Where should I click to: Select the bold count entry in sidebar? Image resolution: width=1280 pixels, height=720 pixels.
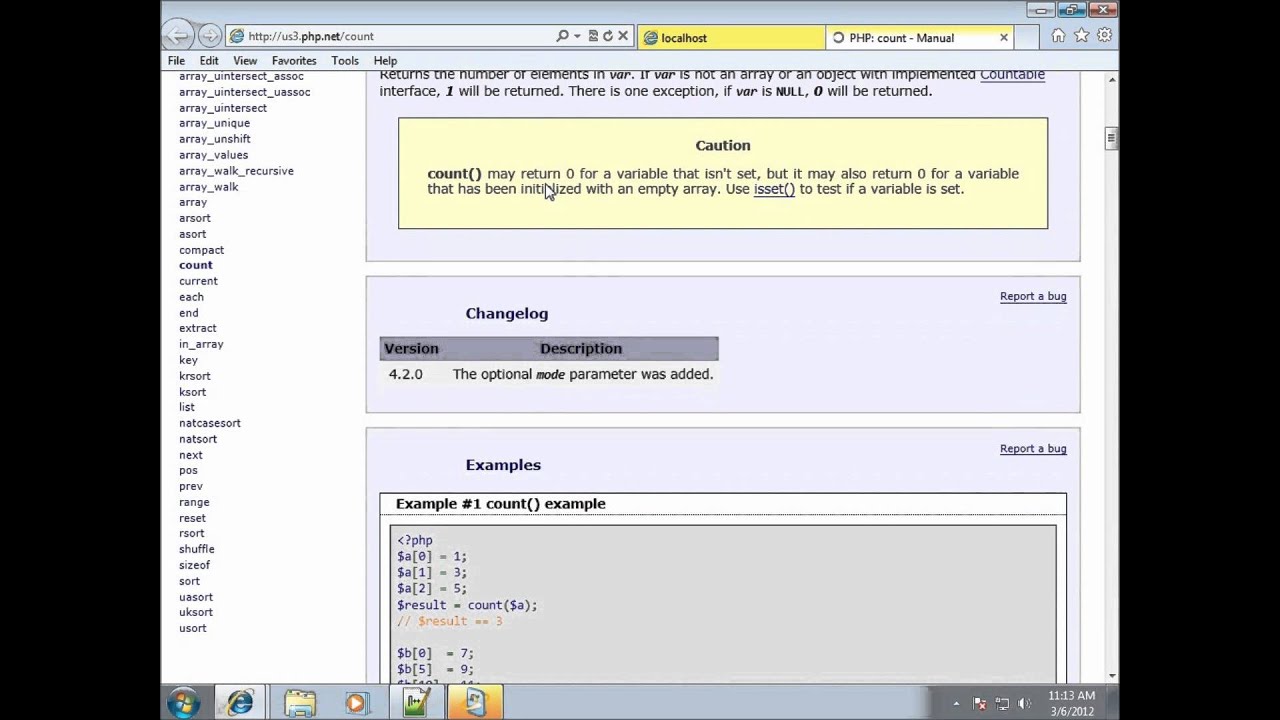click(195, 265)
